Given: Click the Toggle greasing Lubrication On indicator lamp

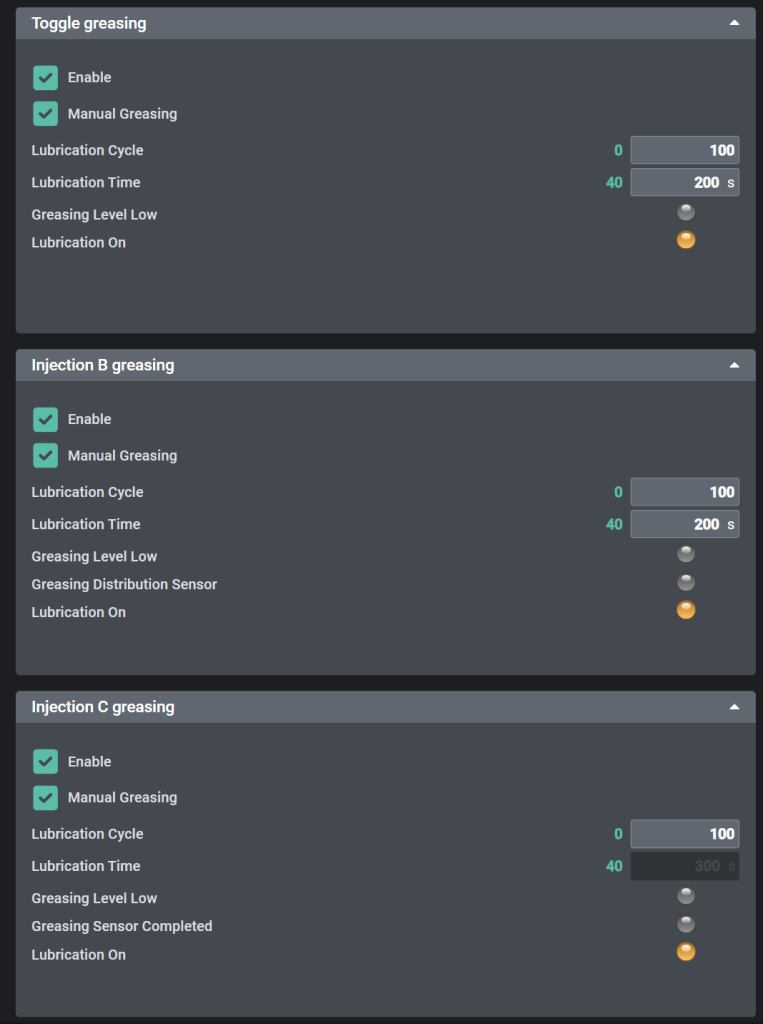Looking at the screenshot, I should click(686, 240).
